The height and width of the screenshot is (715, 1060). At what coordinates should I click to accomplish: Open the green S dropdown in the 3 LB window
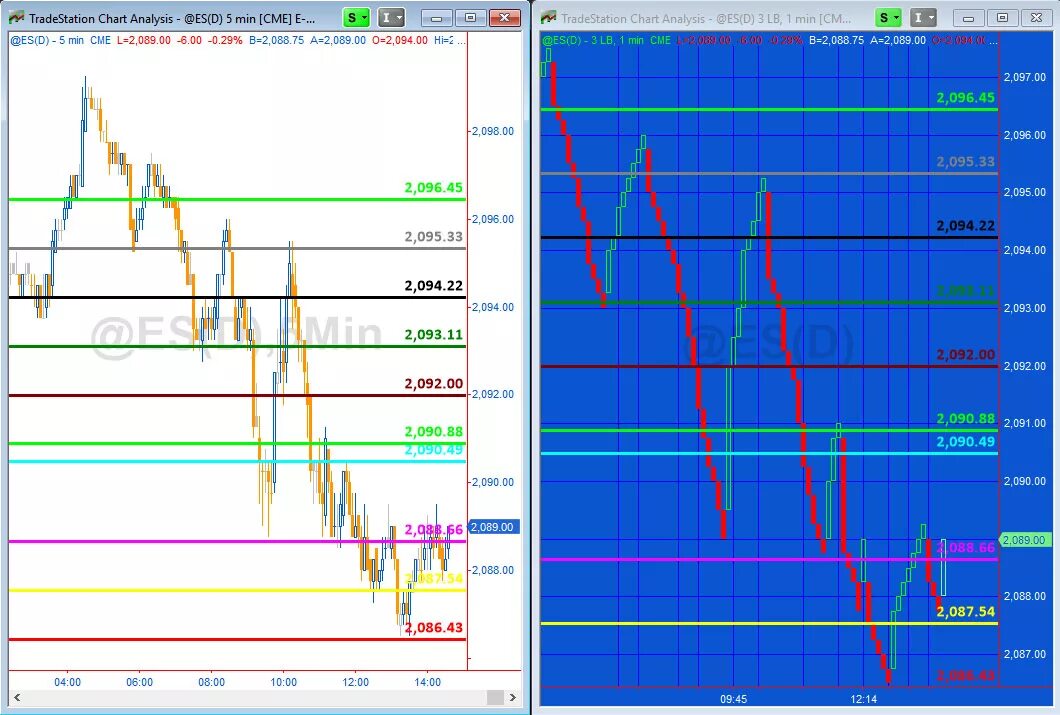tap(888, 18)
